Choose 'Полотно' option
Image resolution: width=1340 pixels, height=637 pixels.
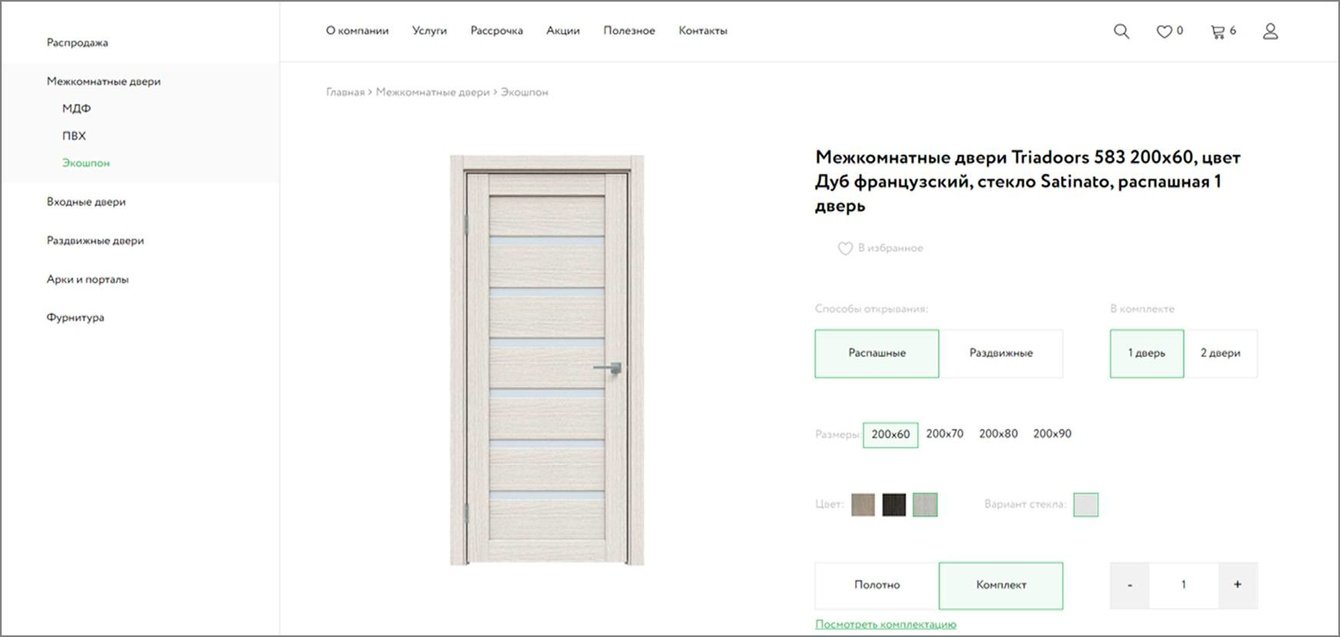tap(877, 585)
